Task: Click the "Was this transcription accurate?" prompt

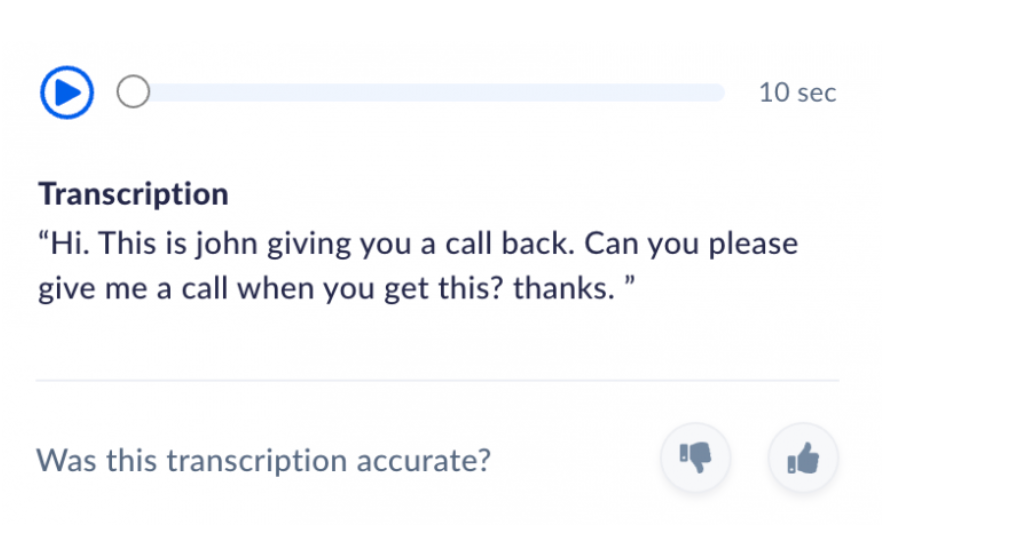Action: click(x=263, y=461)
